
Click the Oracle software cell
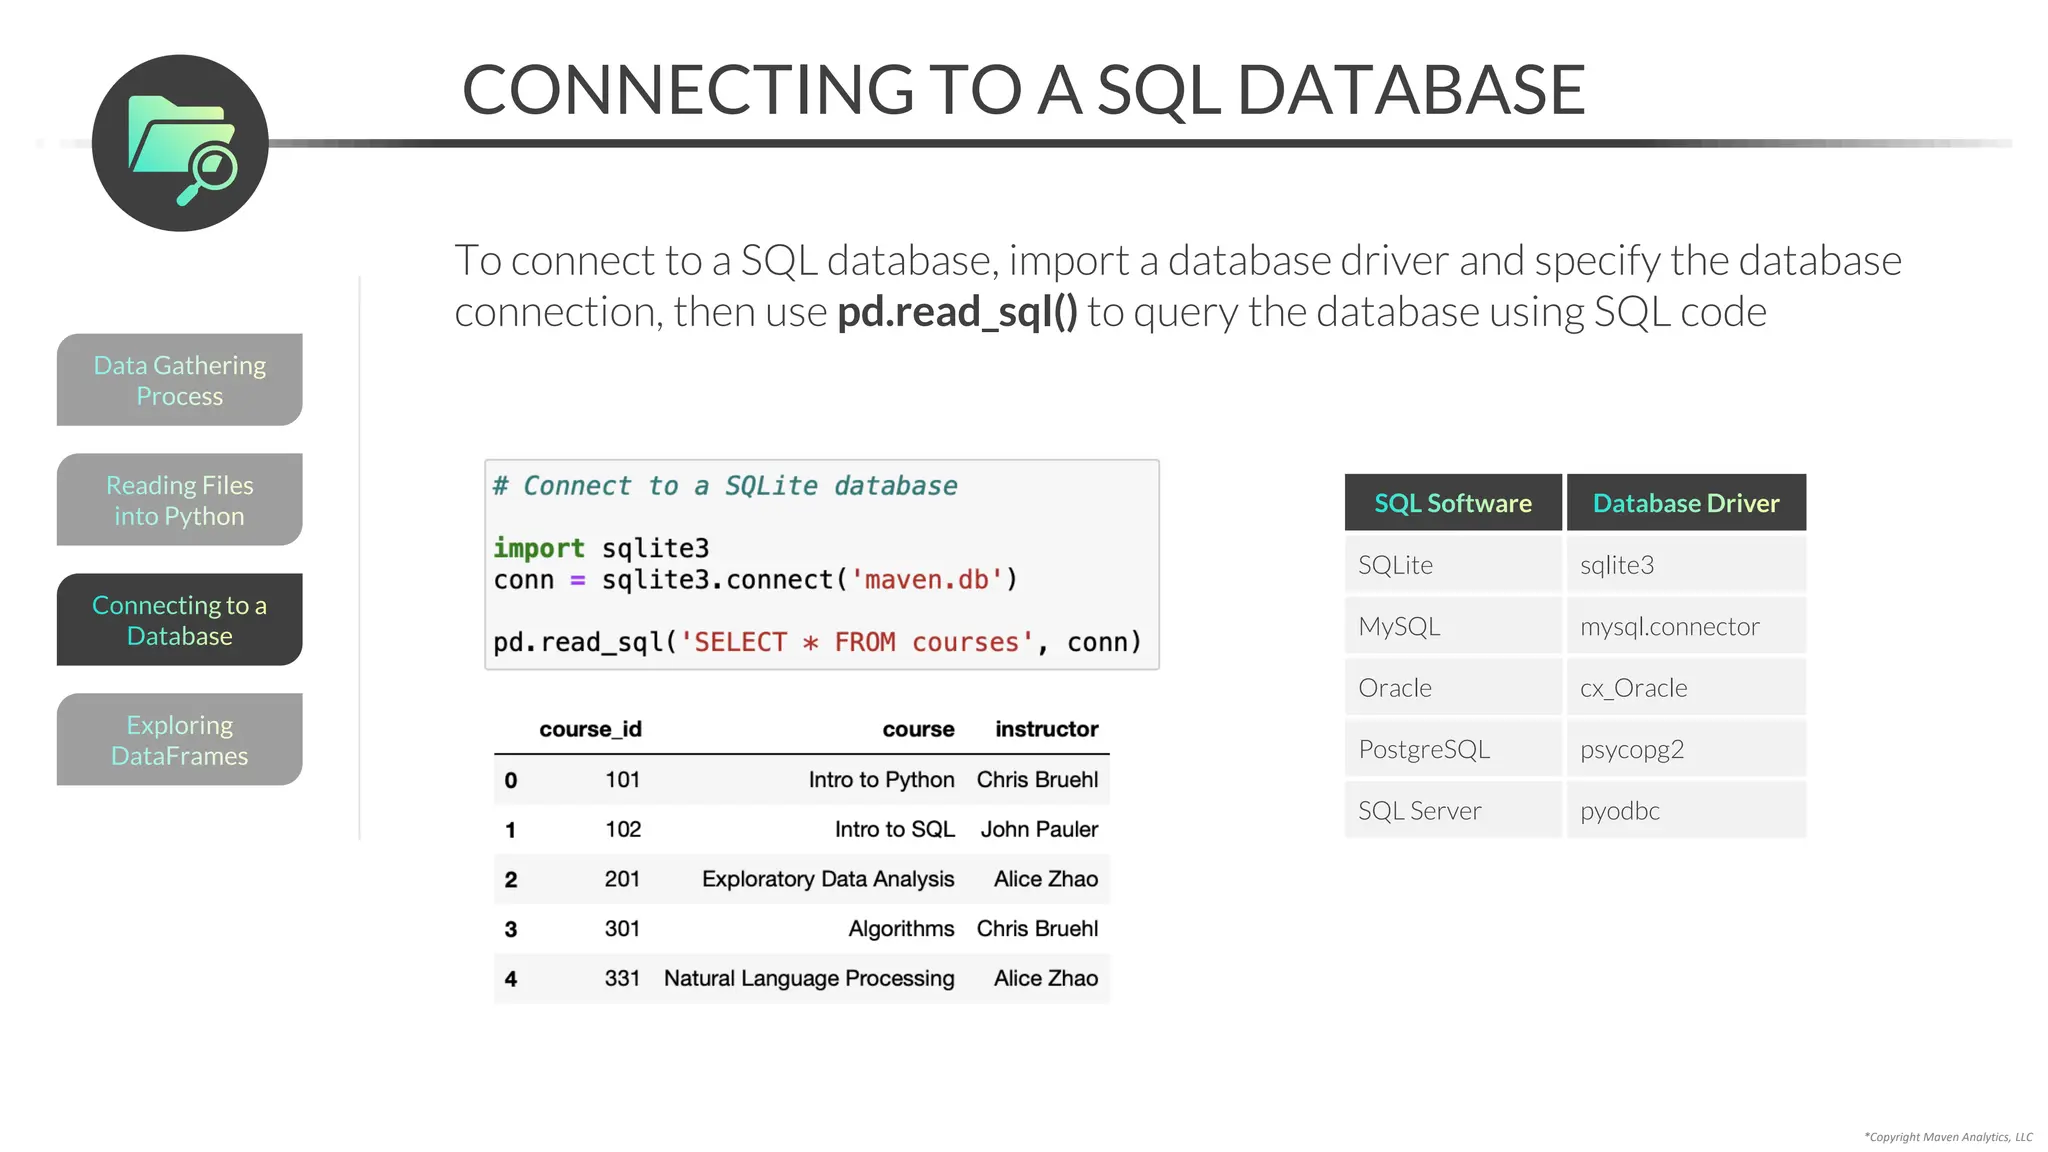1453,688
